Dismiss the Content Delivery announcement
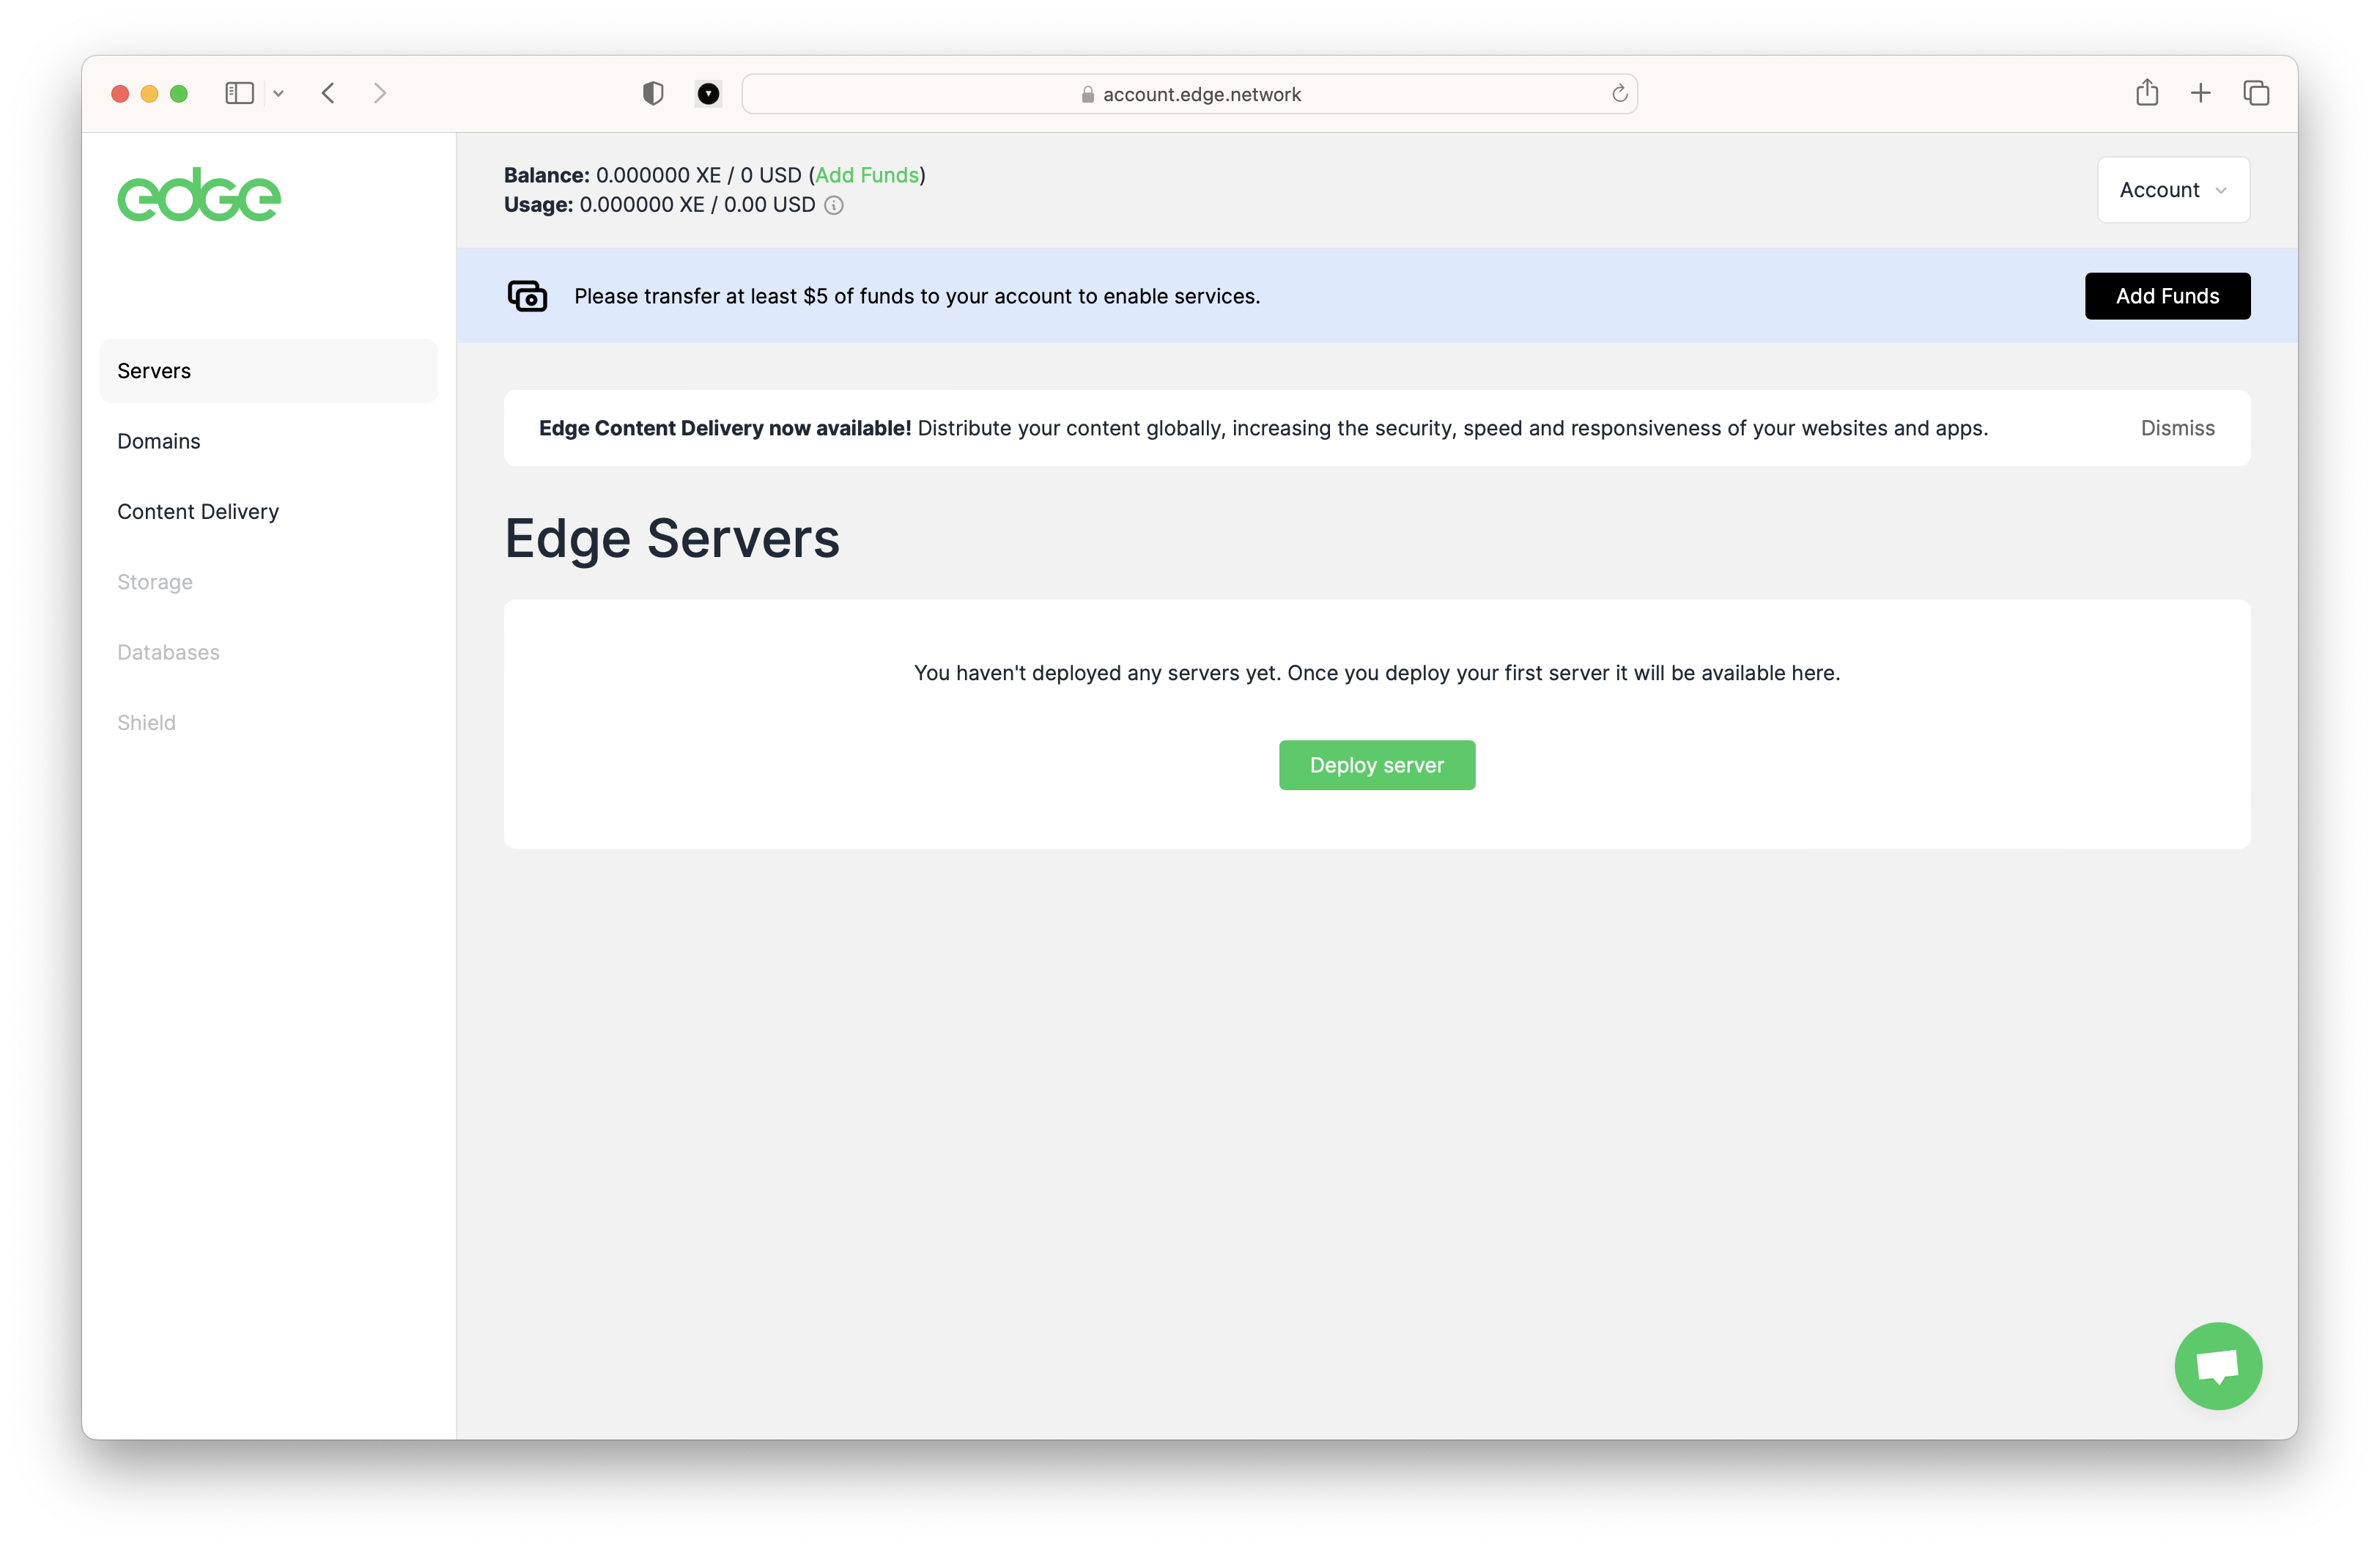 click(x=2177, y=428)
